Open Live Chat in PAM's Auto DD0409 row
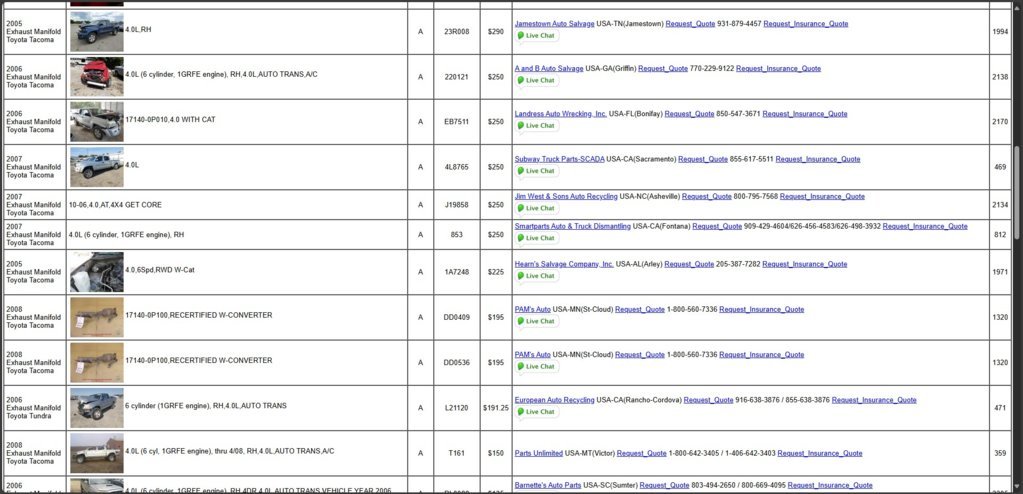This screenshot has width=1023, height=494. pos(536,321)
